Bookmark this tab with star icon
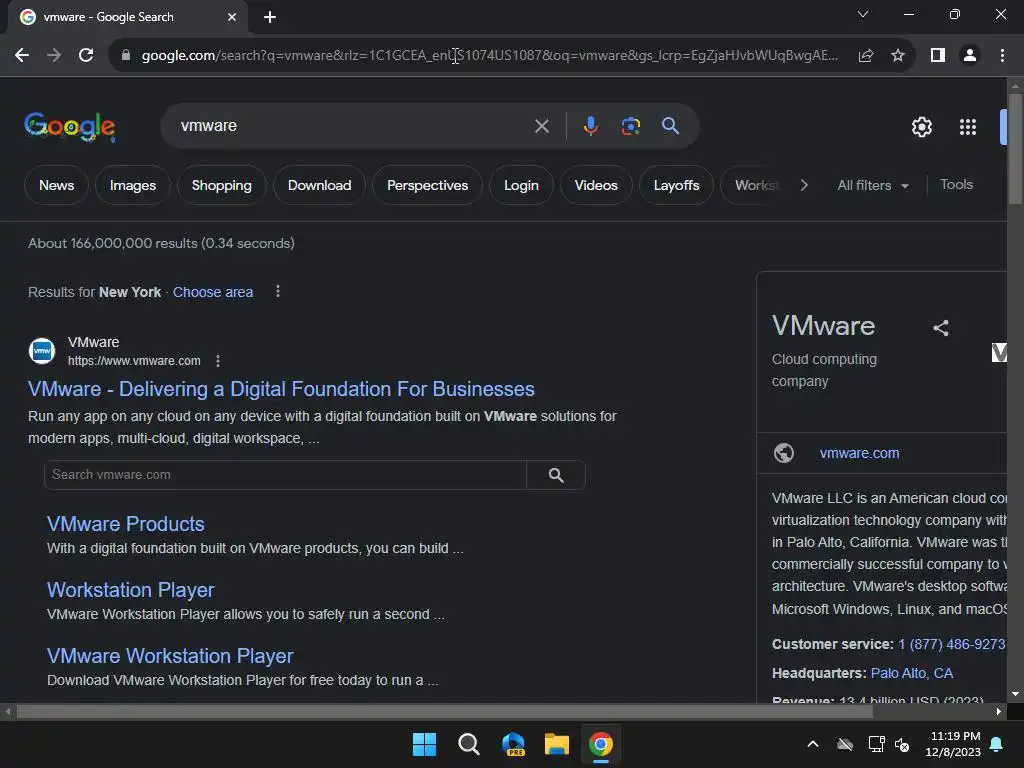This screenshot has height=768, width=1024. click(898, 56)
